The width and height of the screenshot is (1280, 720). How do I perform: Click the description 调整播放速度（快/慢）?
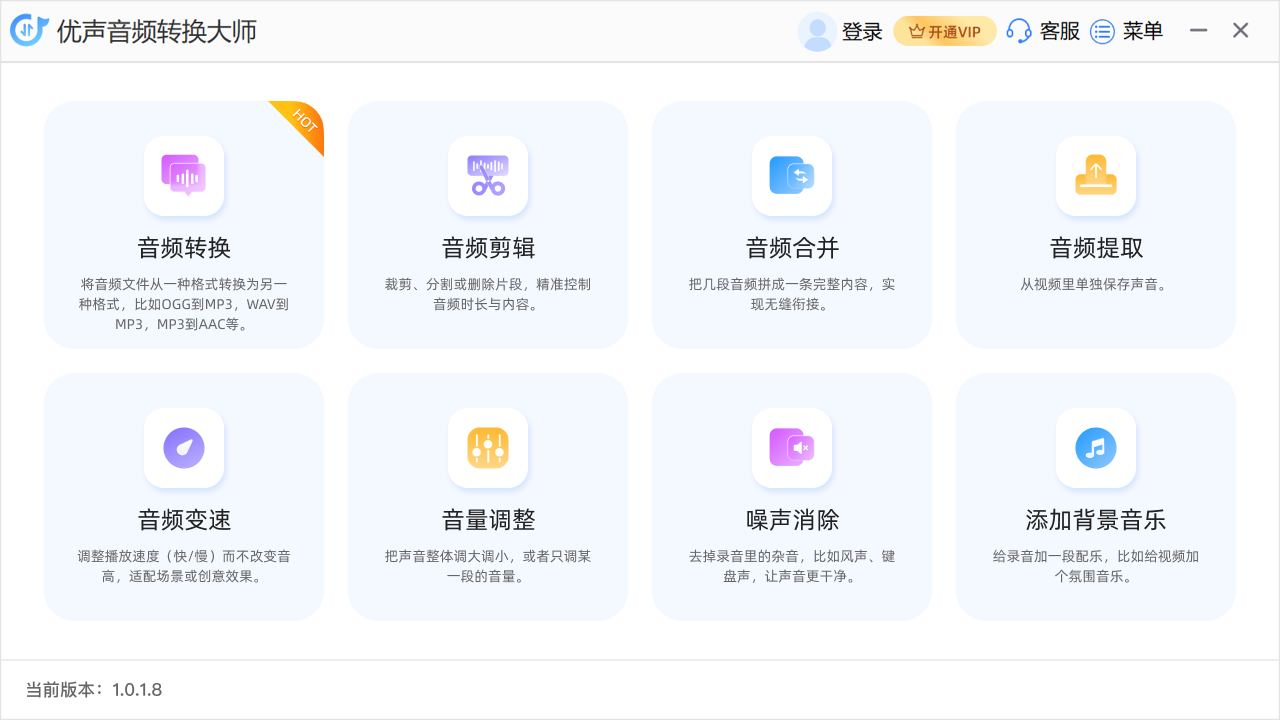(184, 566)
